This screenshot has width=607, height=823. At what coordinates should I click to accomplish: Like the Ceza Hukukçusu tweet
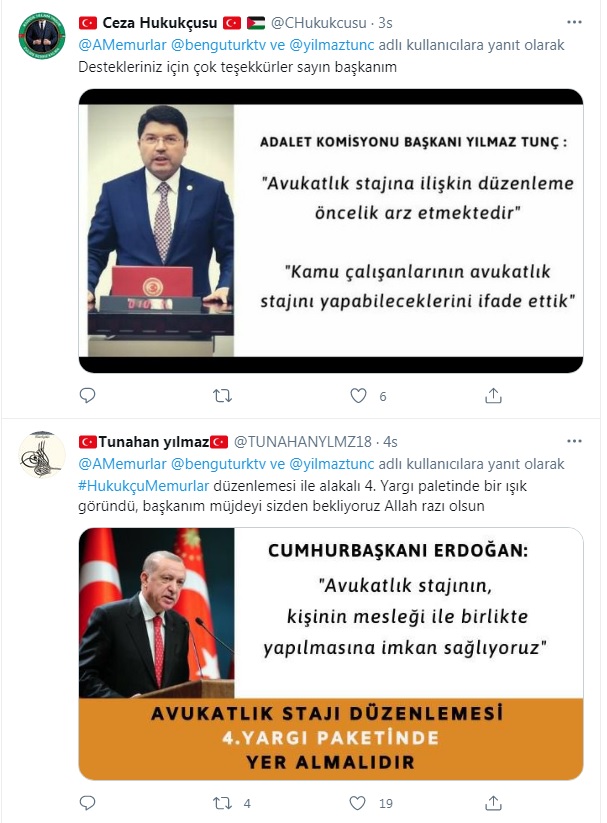(358, 395)
